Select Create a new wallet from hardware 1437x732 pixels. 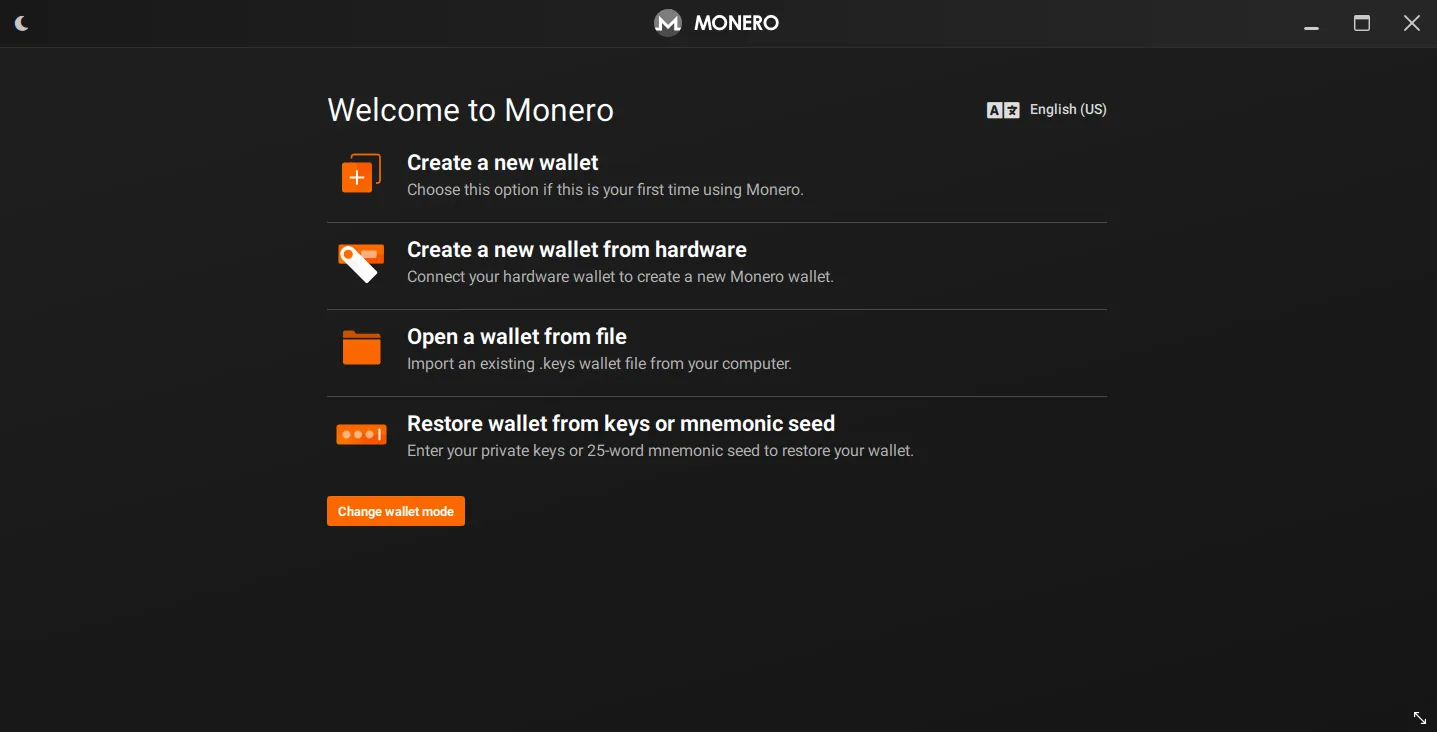click(x=577, y=249)
